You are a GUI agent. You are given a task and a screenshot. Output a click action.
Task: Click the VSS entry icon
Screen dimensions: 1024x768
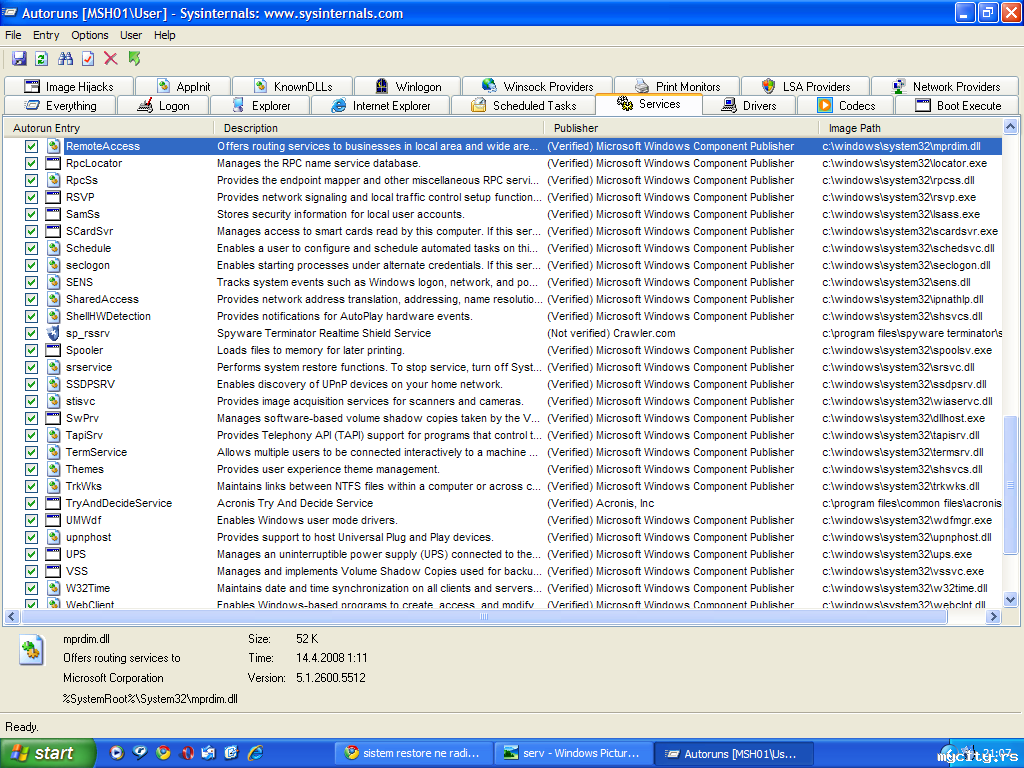tap(53, 571)
